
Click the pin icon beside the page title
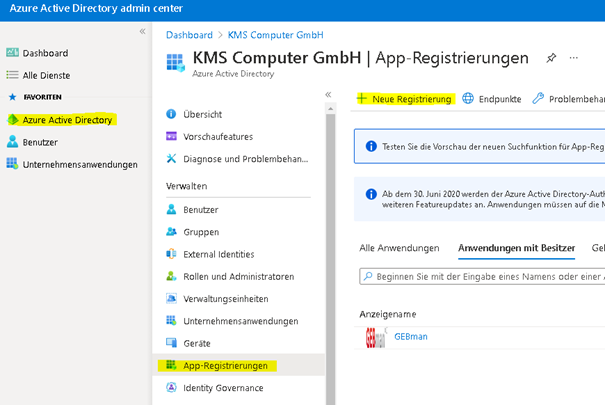point(550,59)
